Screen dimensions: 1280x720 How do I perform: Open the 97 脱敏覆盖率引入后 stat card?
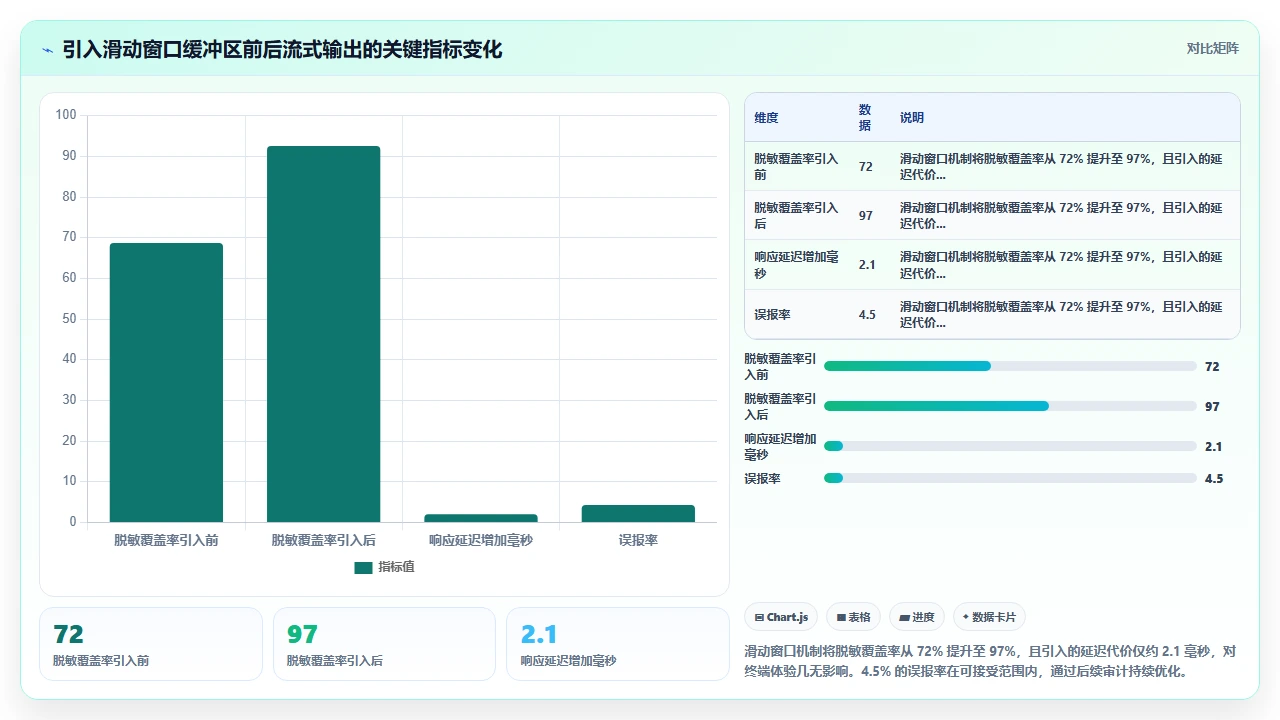click(x=384, y=644)
